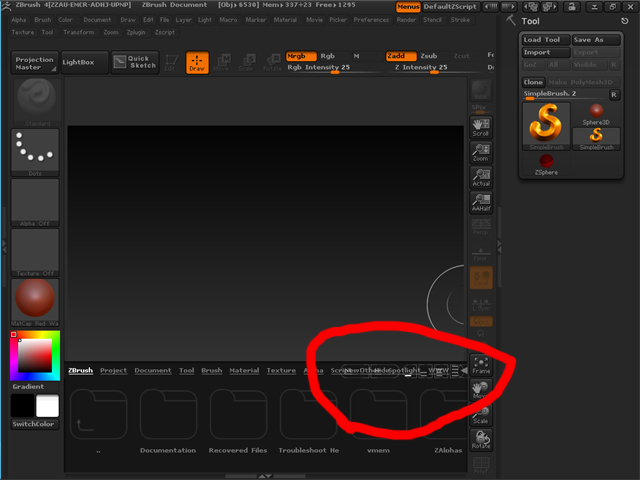The height and width of the screenshot is (480, 640).
Task: Select the black secondary color swatch
Action: [x=22, y=406]
